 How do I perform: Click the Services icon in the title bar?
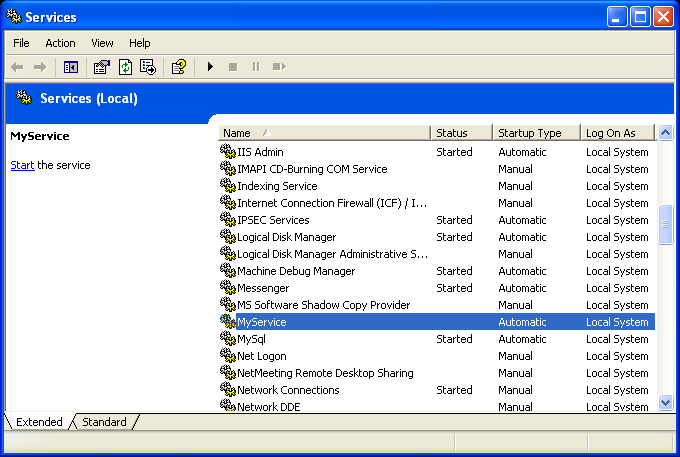click(x=14, y=16)
